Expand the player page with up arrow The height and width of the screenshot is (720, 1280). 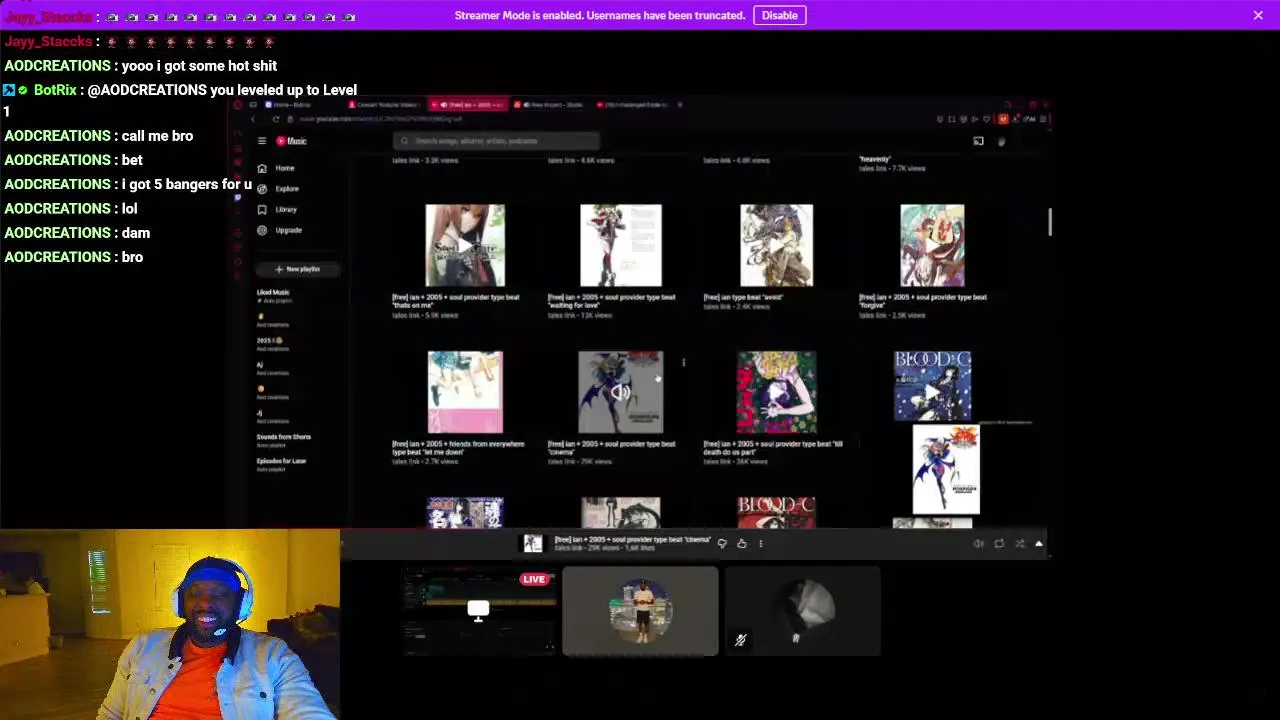[1038, 543]
